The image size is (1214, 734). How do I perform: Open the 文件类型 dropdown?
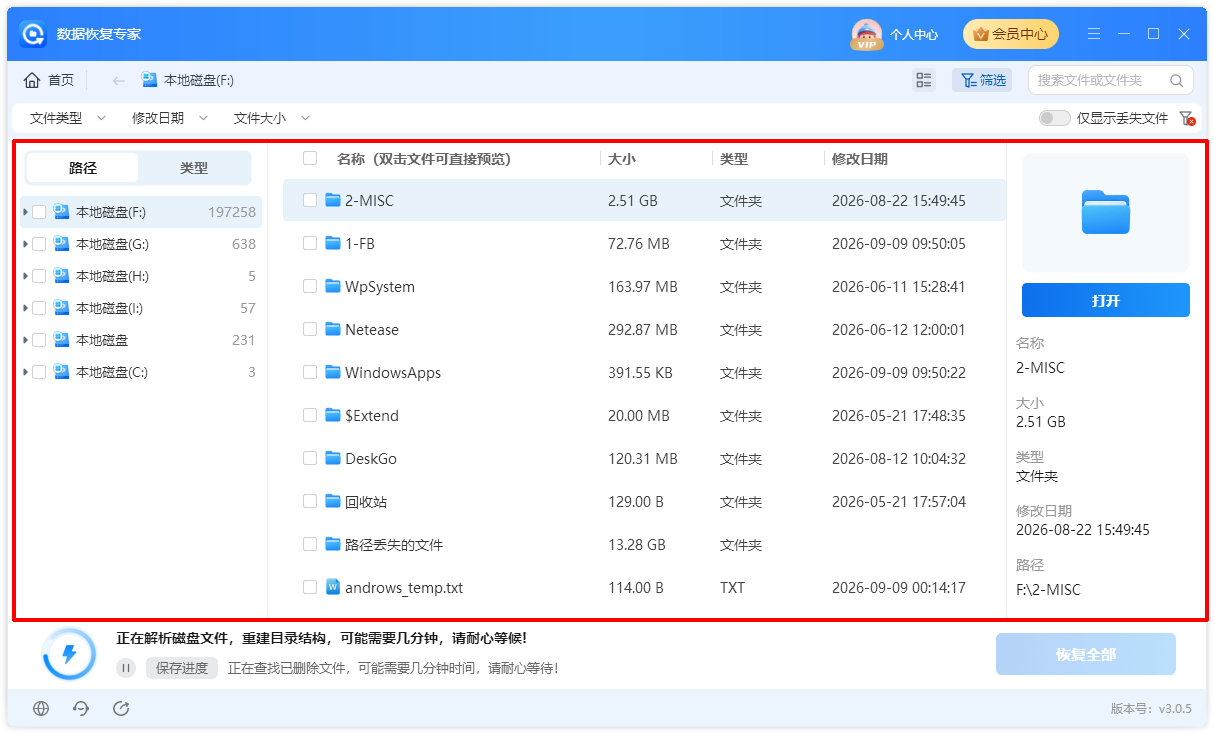pos(68,118)
